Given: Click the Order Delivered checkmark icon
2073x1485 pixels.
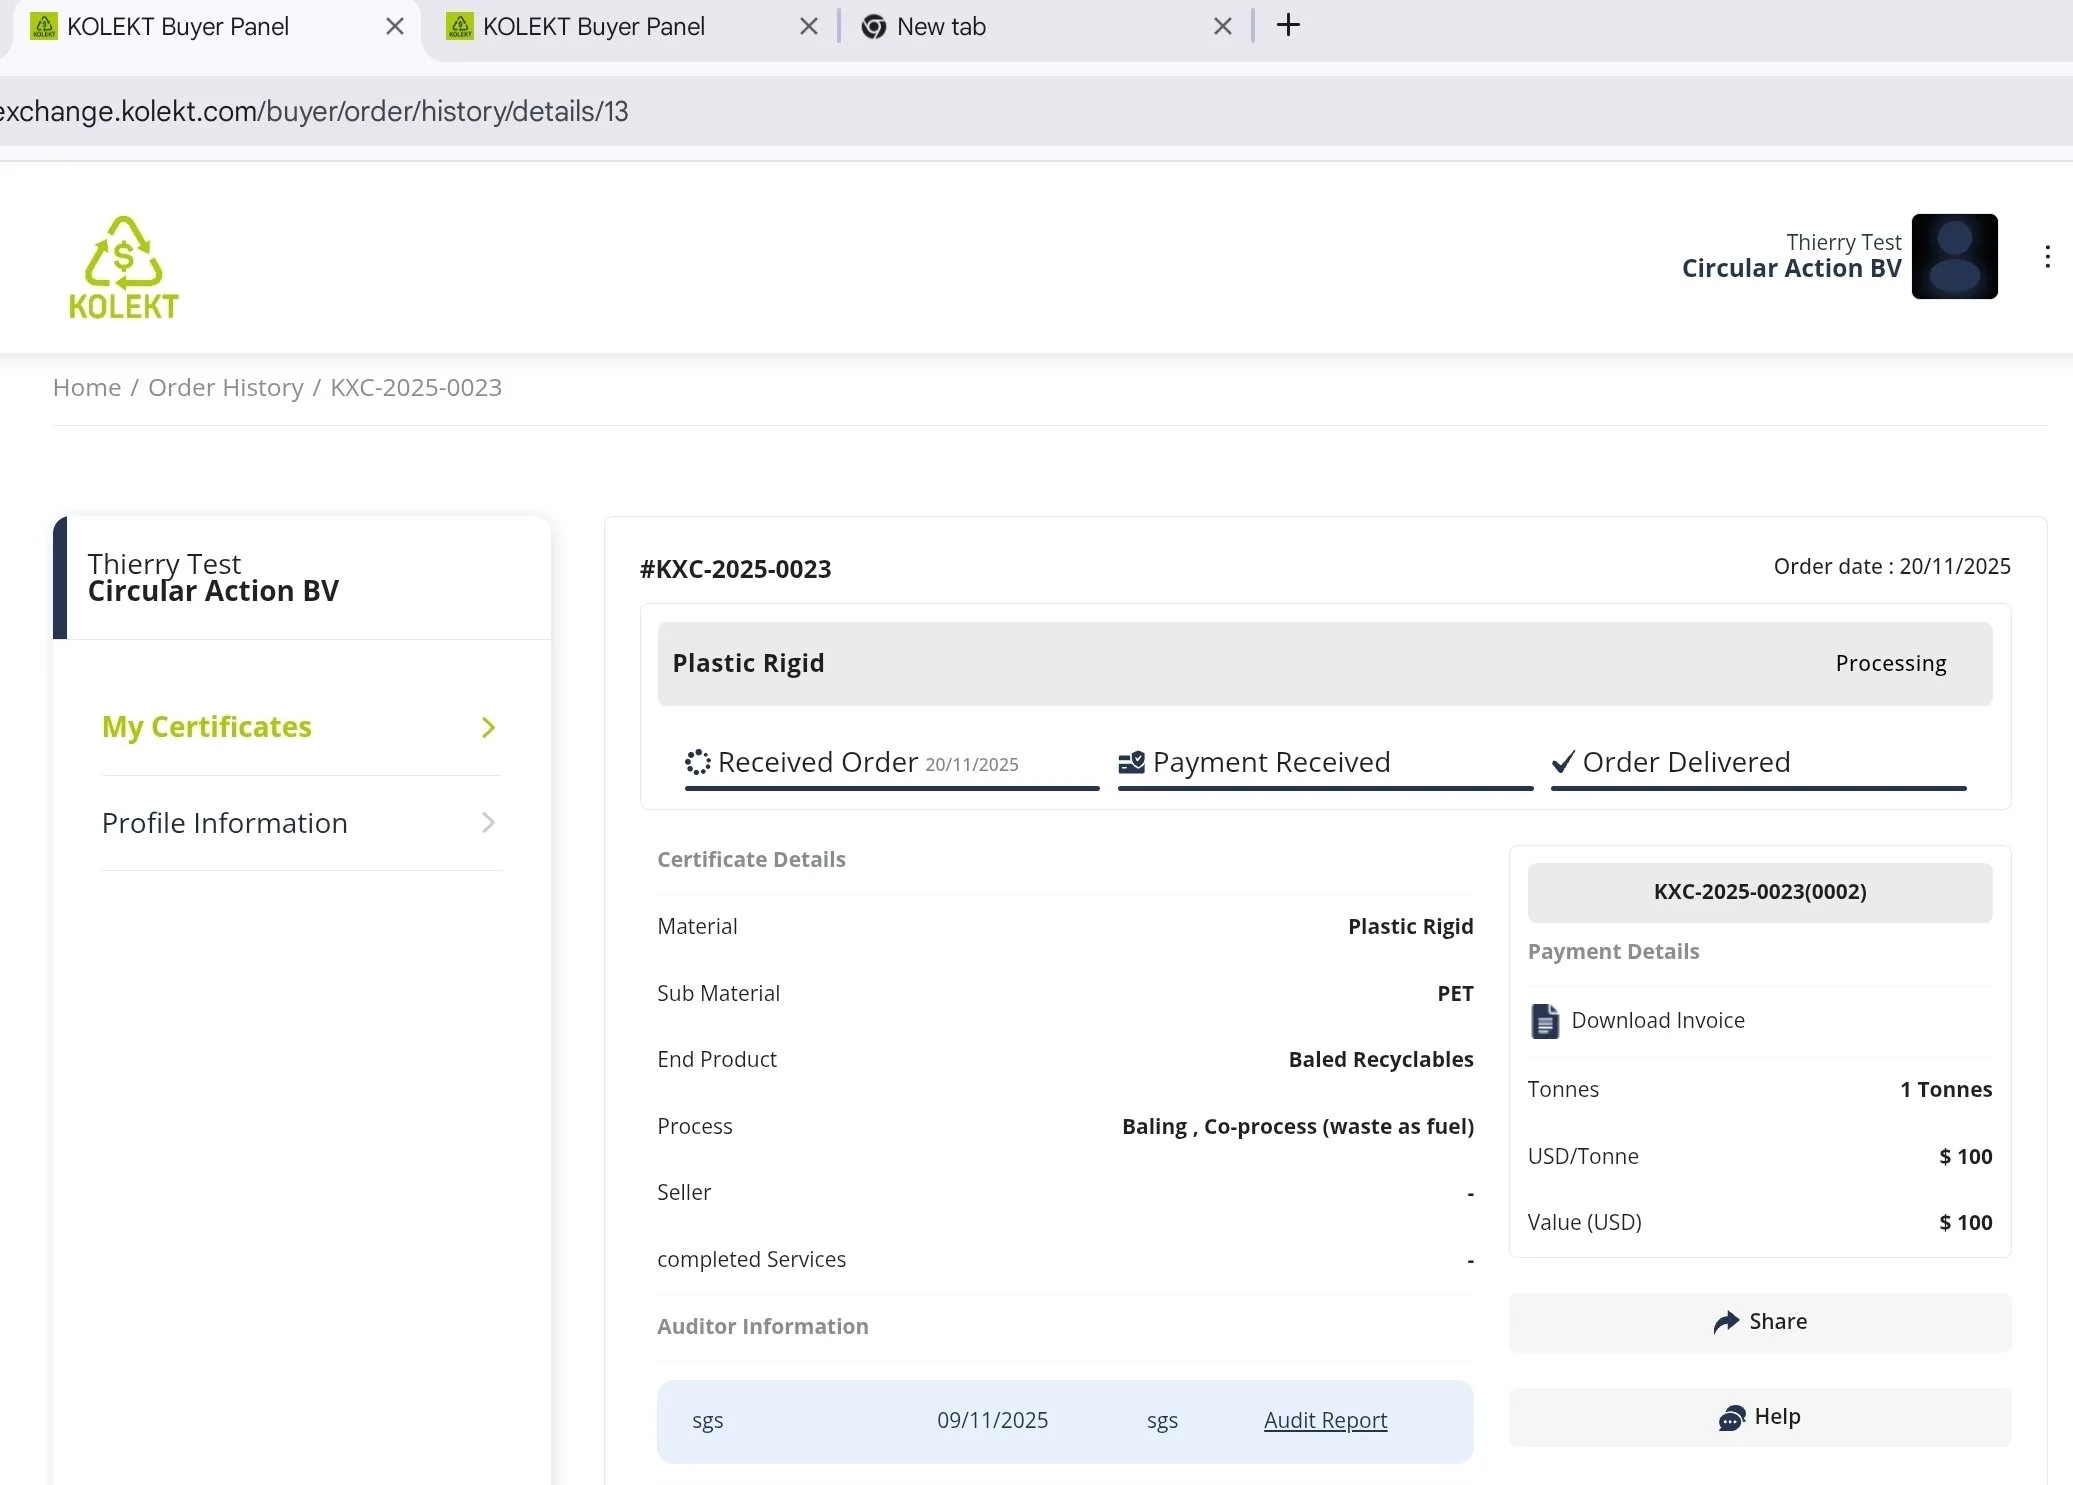Looking at the screenshot, I should [x=1563, y=763].
